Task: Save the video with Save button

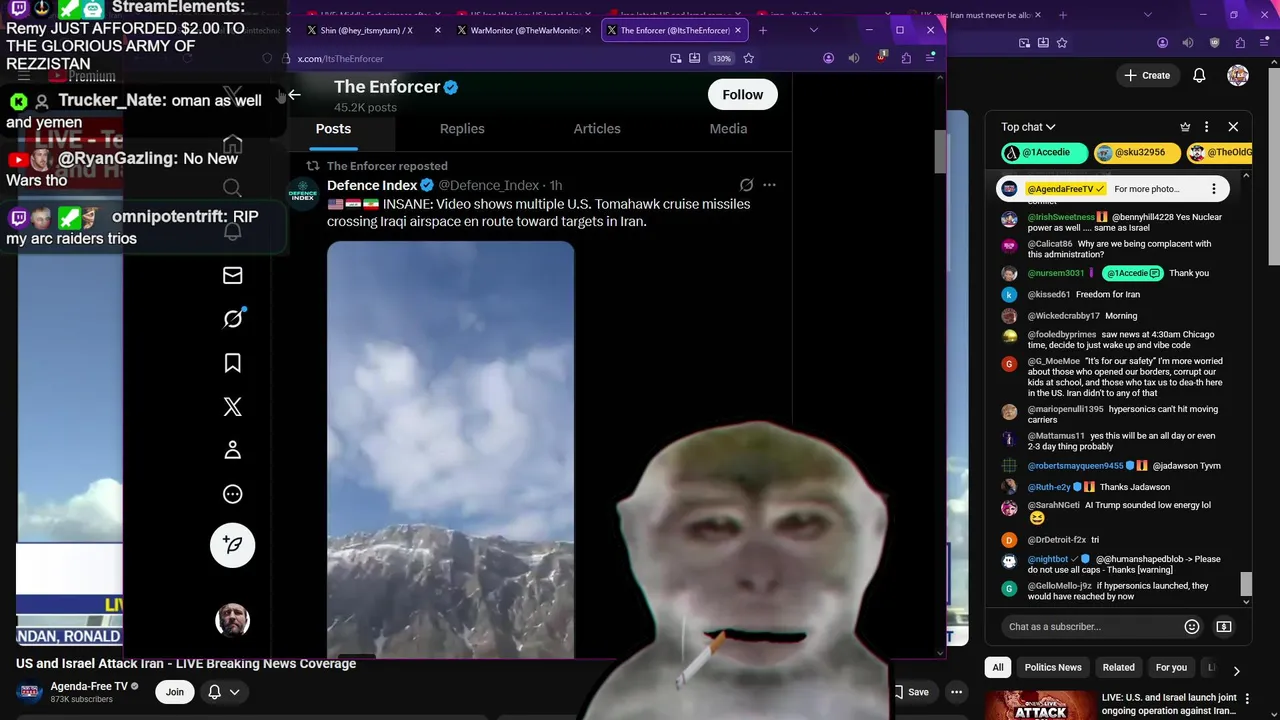Action: tap(911, 692)
